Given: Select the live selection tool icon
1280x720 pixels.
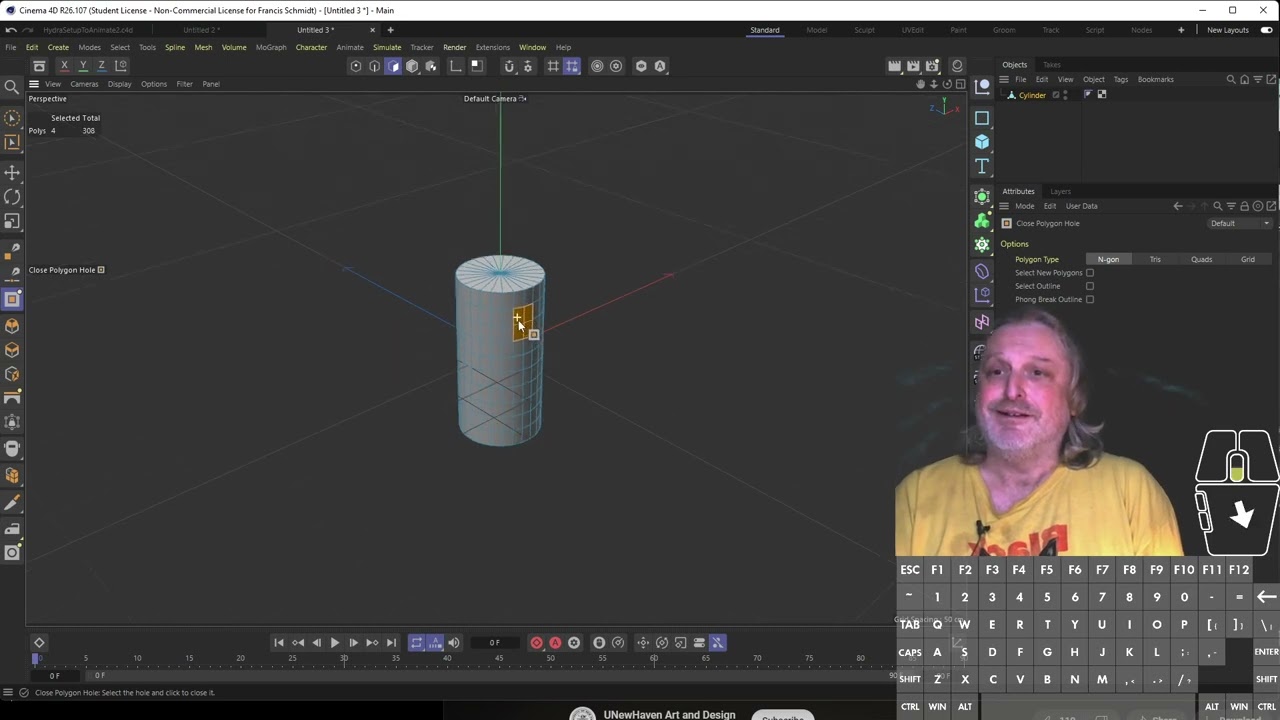Looking at the screenshot, I should coord(12,118).
